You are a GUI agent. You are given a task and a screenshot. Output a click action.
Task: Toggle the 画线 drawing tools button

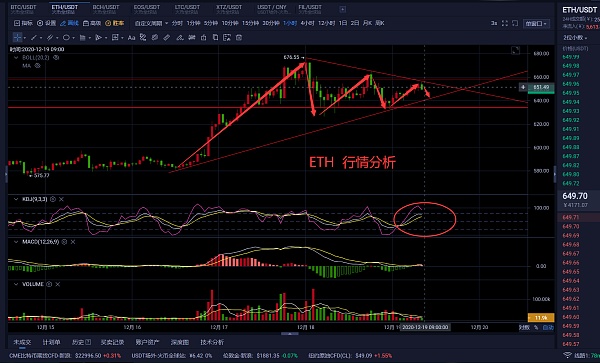point(69,23)
